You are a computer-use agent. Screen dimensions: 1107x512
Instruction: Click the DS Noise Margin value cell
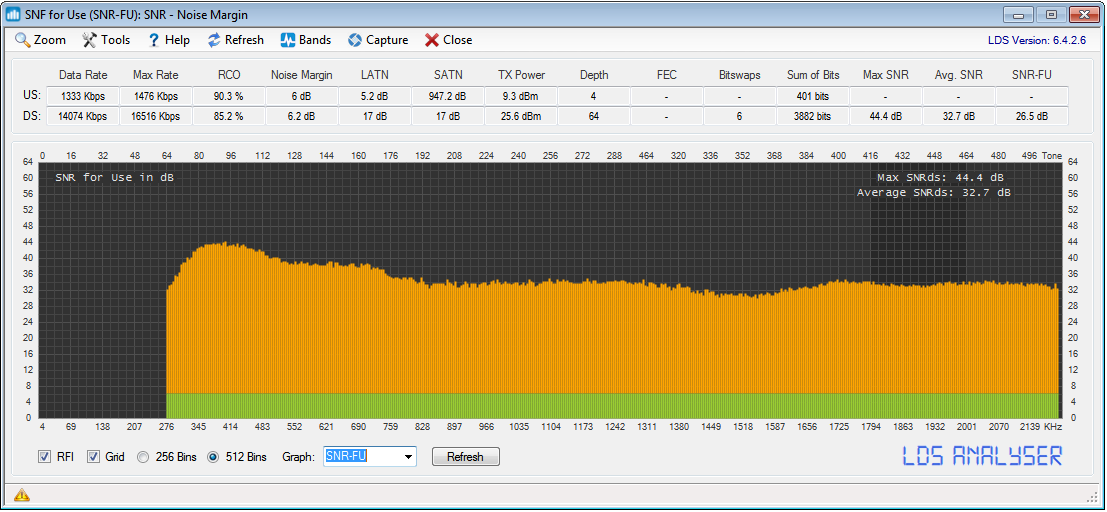[x=303, y=116]
